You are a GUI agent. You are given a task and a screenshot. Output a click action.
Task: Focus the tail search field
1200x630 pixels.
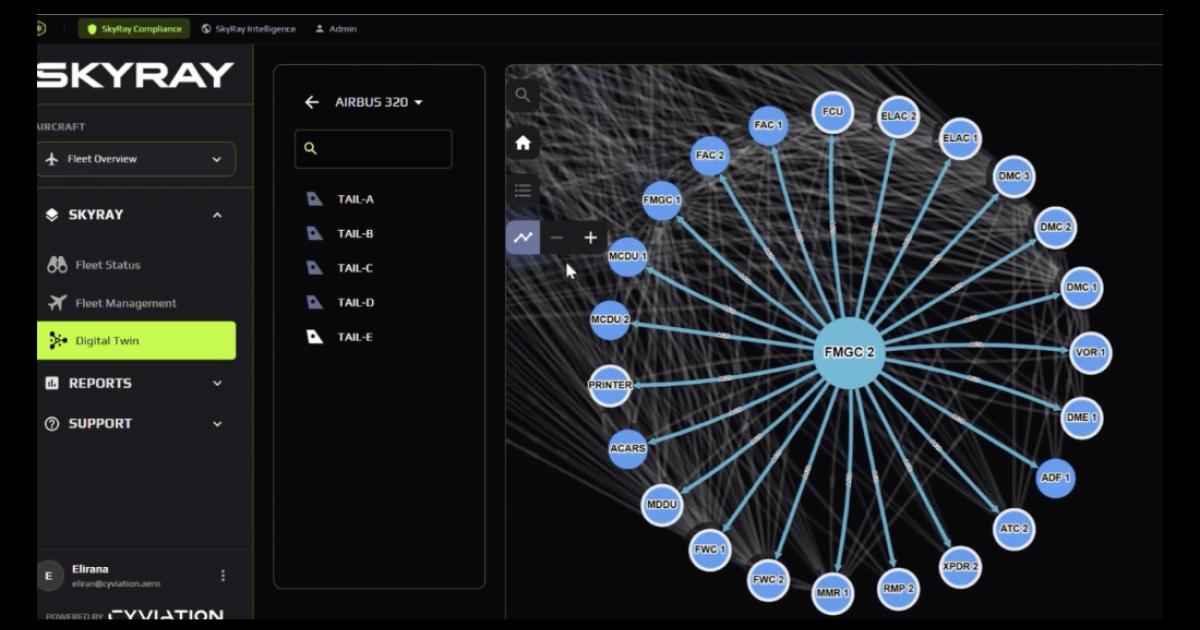pos(373,148)
